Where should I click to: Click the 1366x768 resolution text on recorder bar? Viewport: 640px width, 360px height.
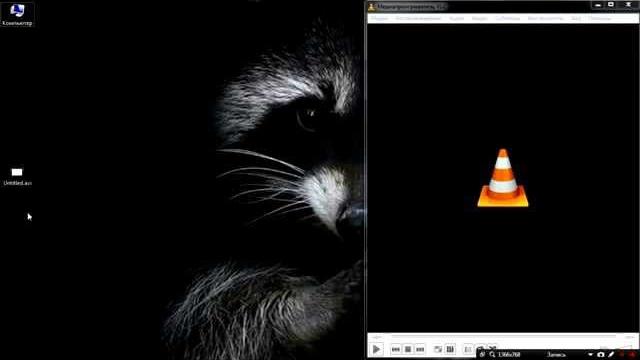pos(509,355)
